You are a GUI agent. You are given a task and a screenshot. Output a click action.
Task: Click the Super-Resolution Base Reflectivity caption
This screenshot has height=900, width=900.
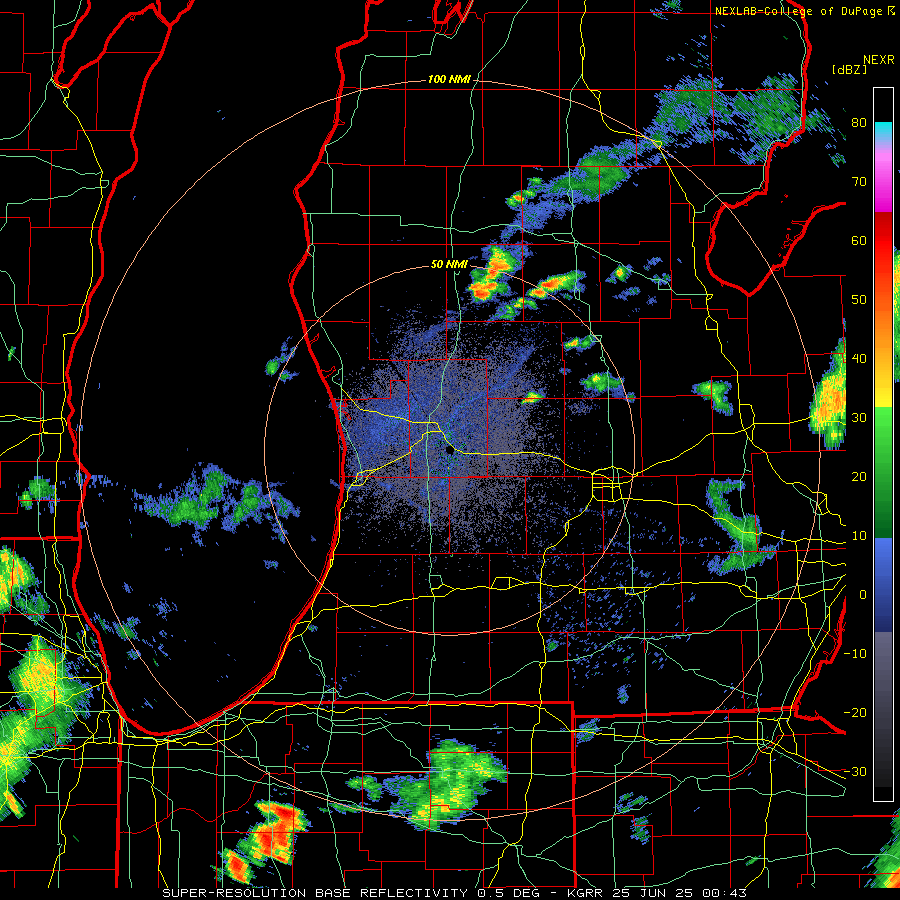[454, 893]
